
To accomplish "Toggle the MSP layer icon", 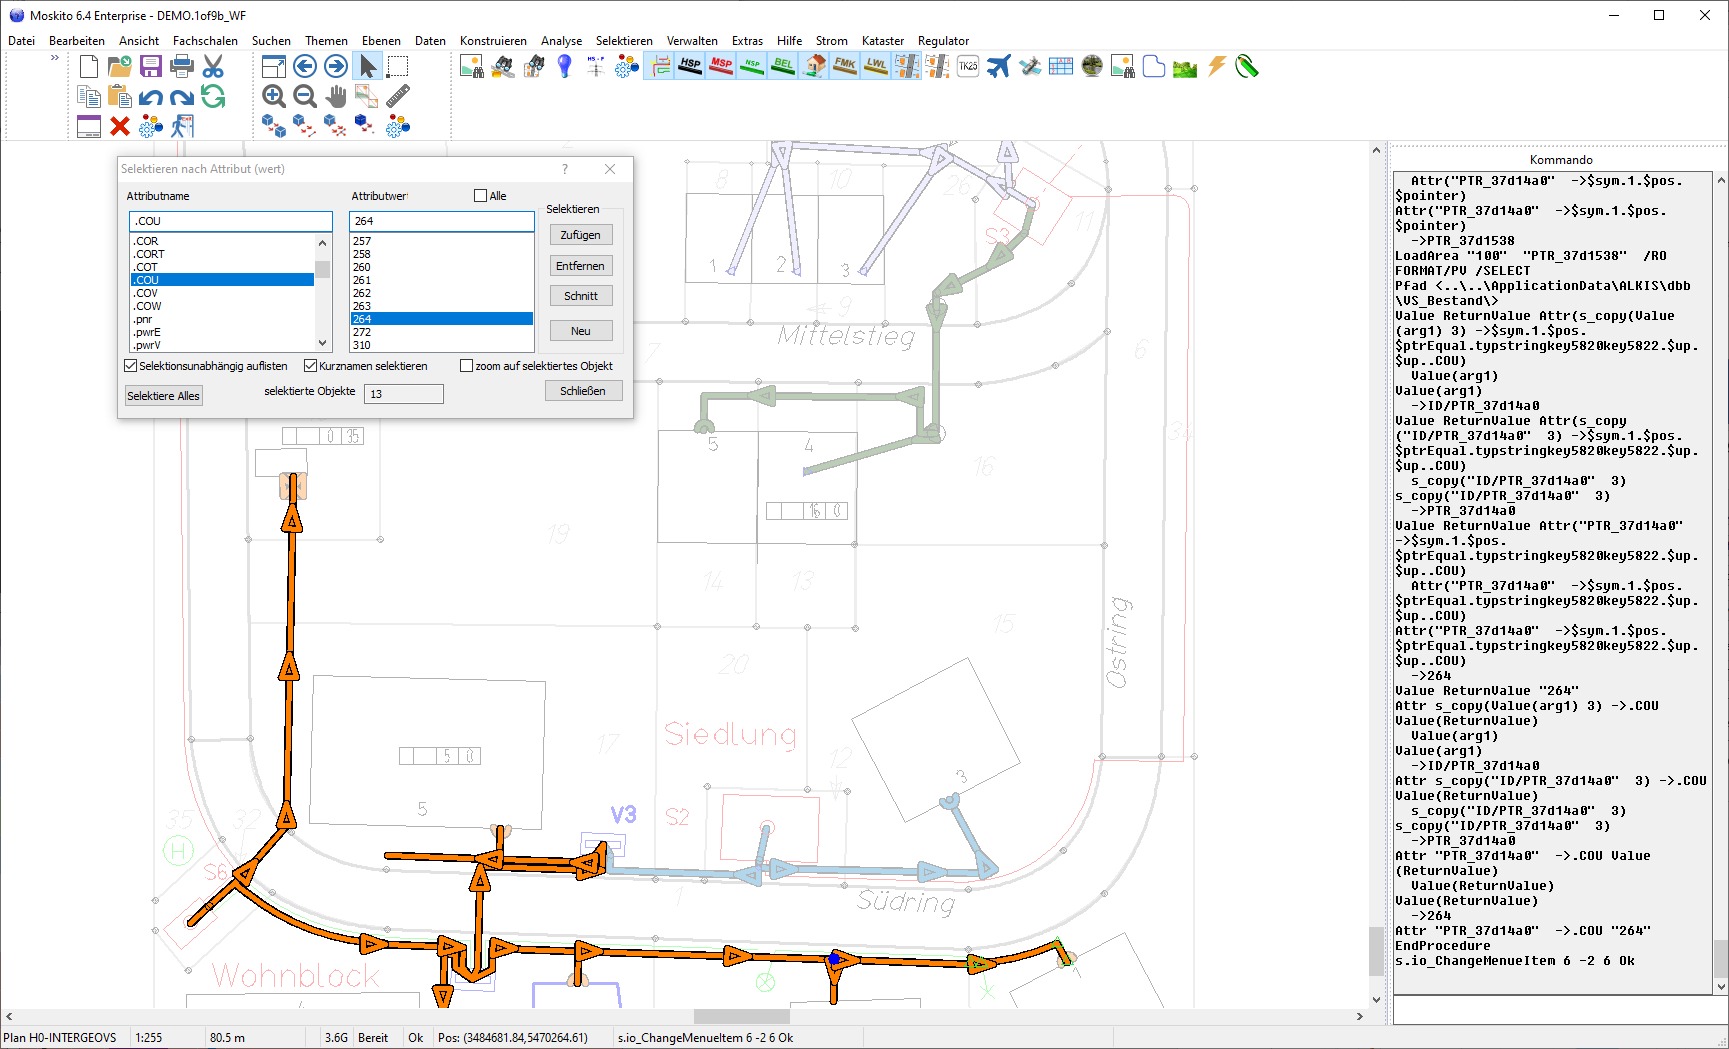I will (x=721, y=66).
